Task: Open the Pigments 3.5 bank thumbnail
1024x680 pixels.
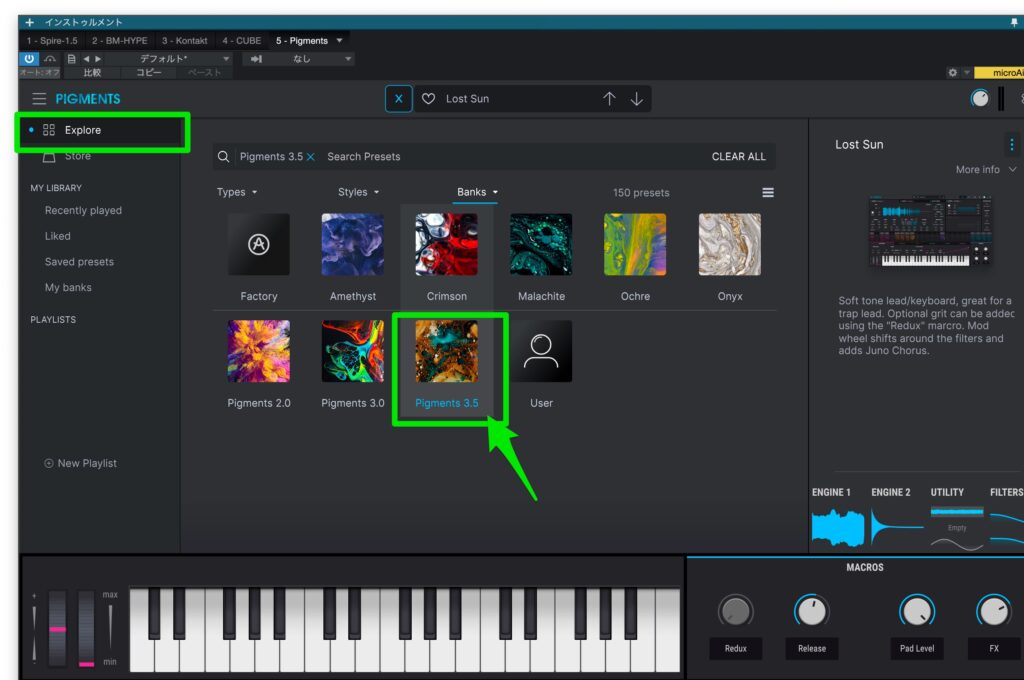Action: (x=447, y=350)
